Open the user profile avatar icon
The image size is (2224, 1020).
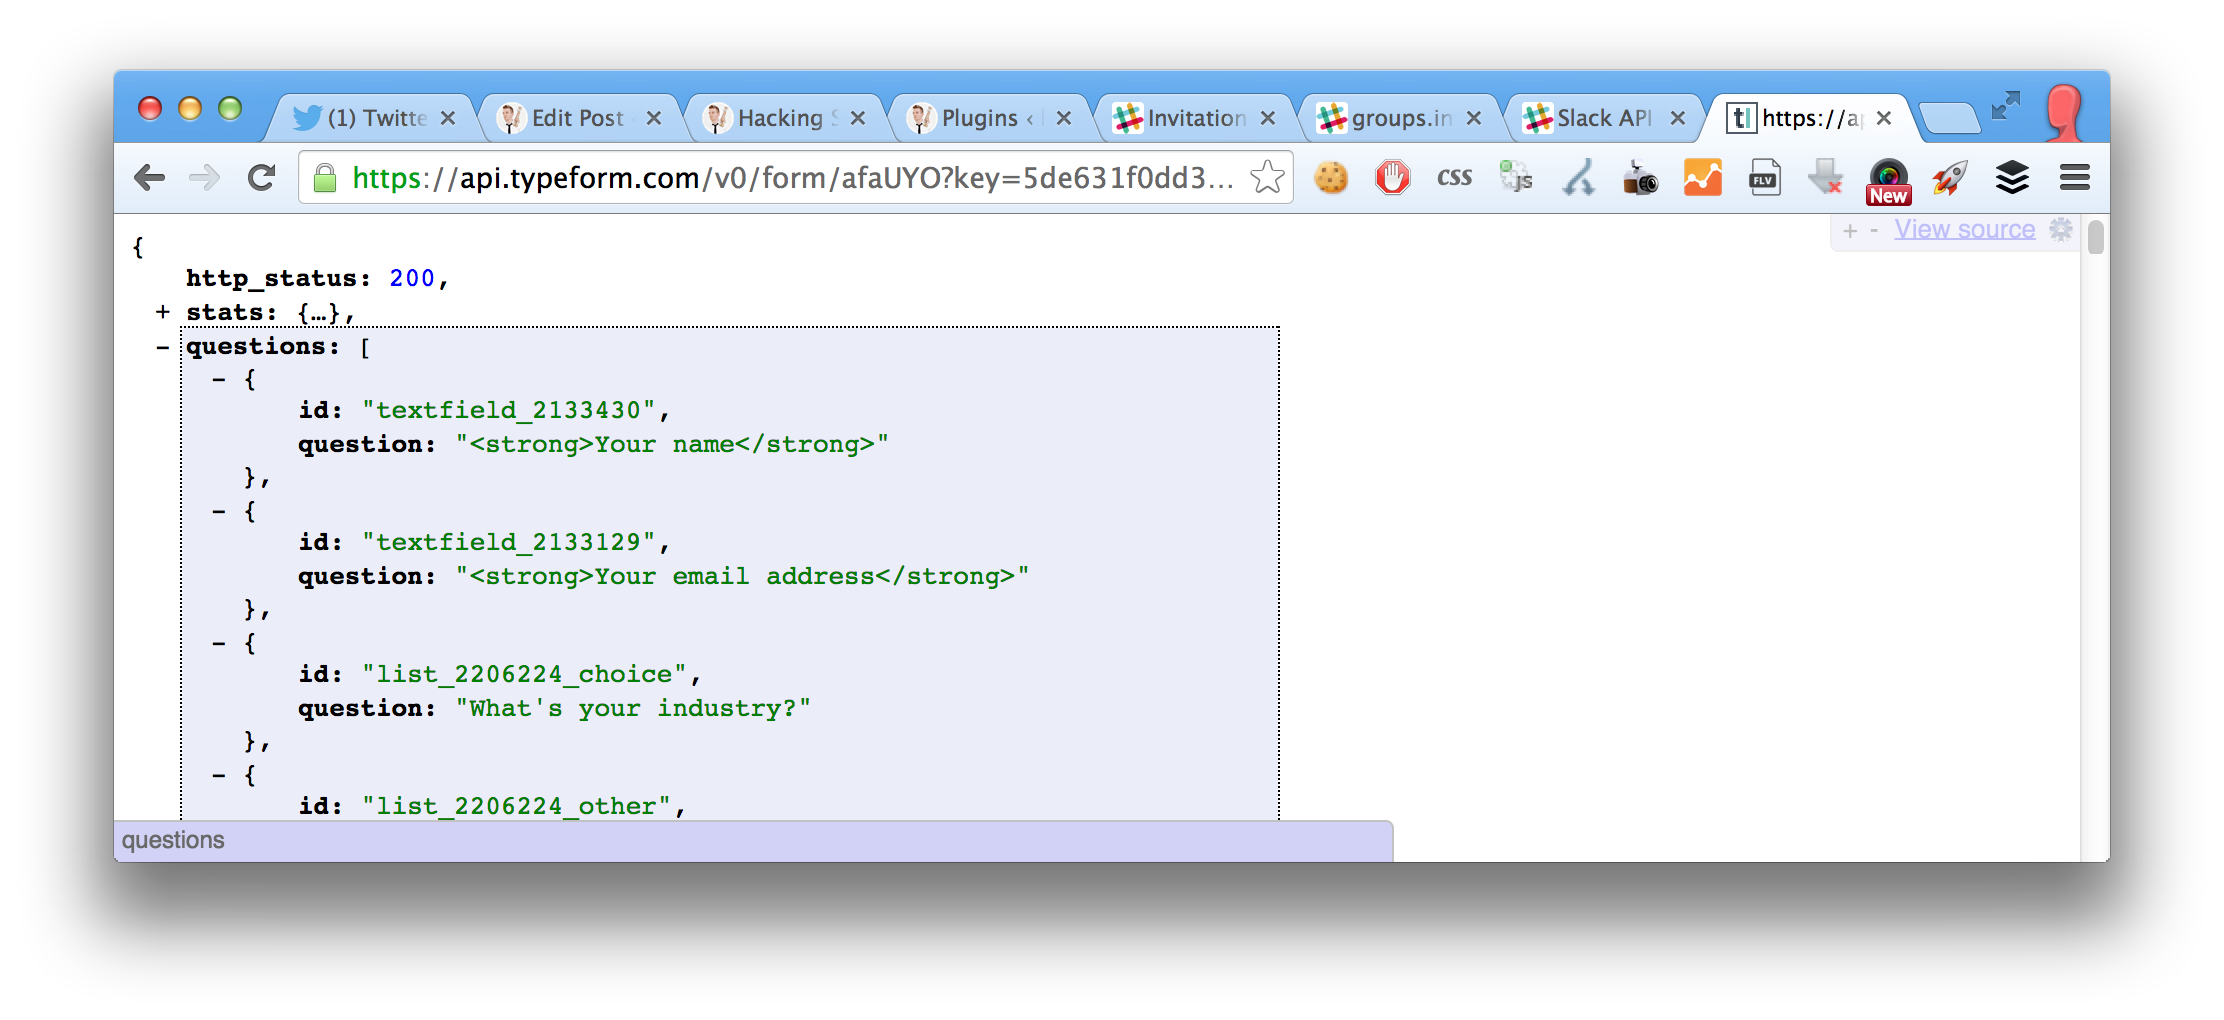tap(2063, 112)
